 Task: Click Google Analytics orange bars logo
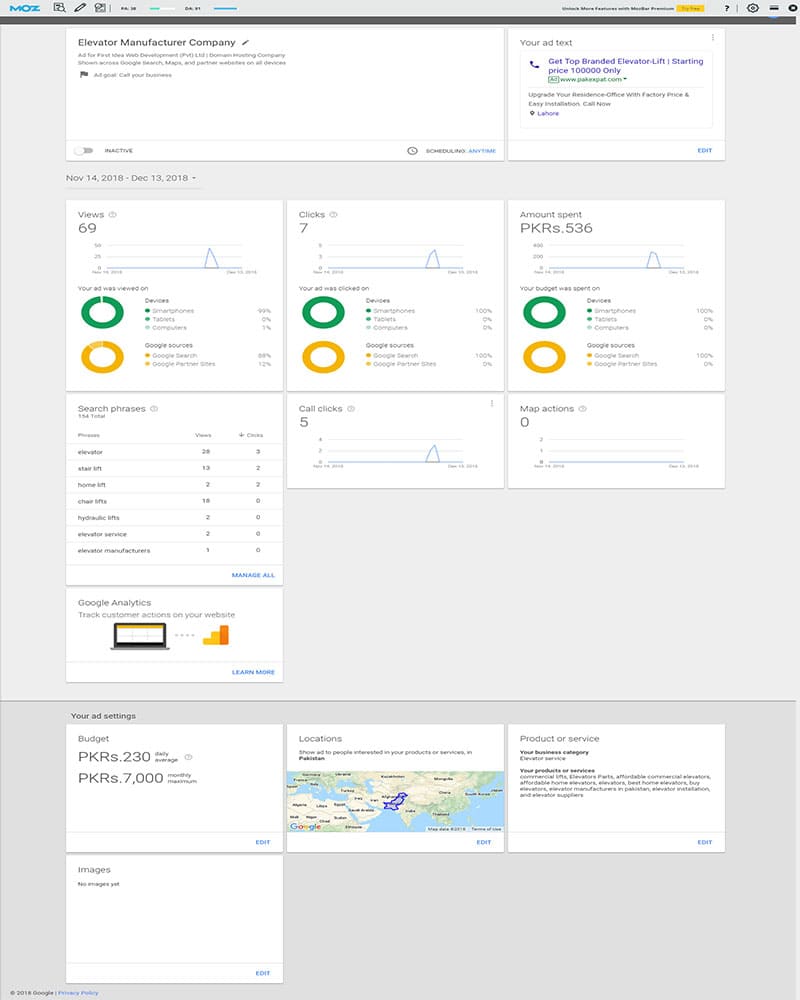pos(216,635)
